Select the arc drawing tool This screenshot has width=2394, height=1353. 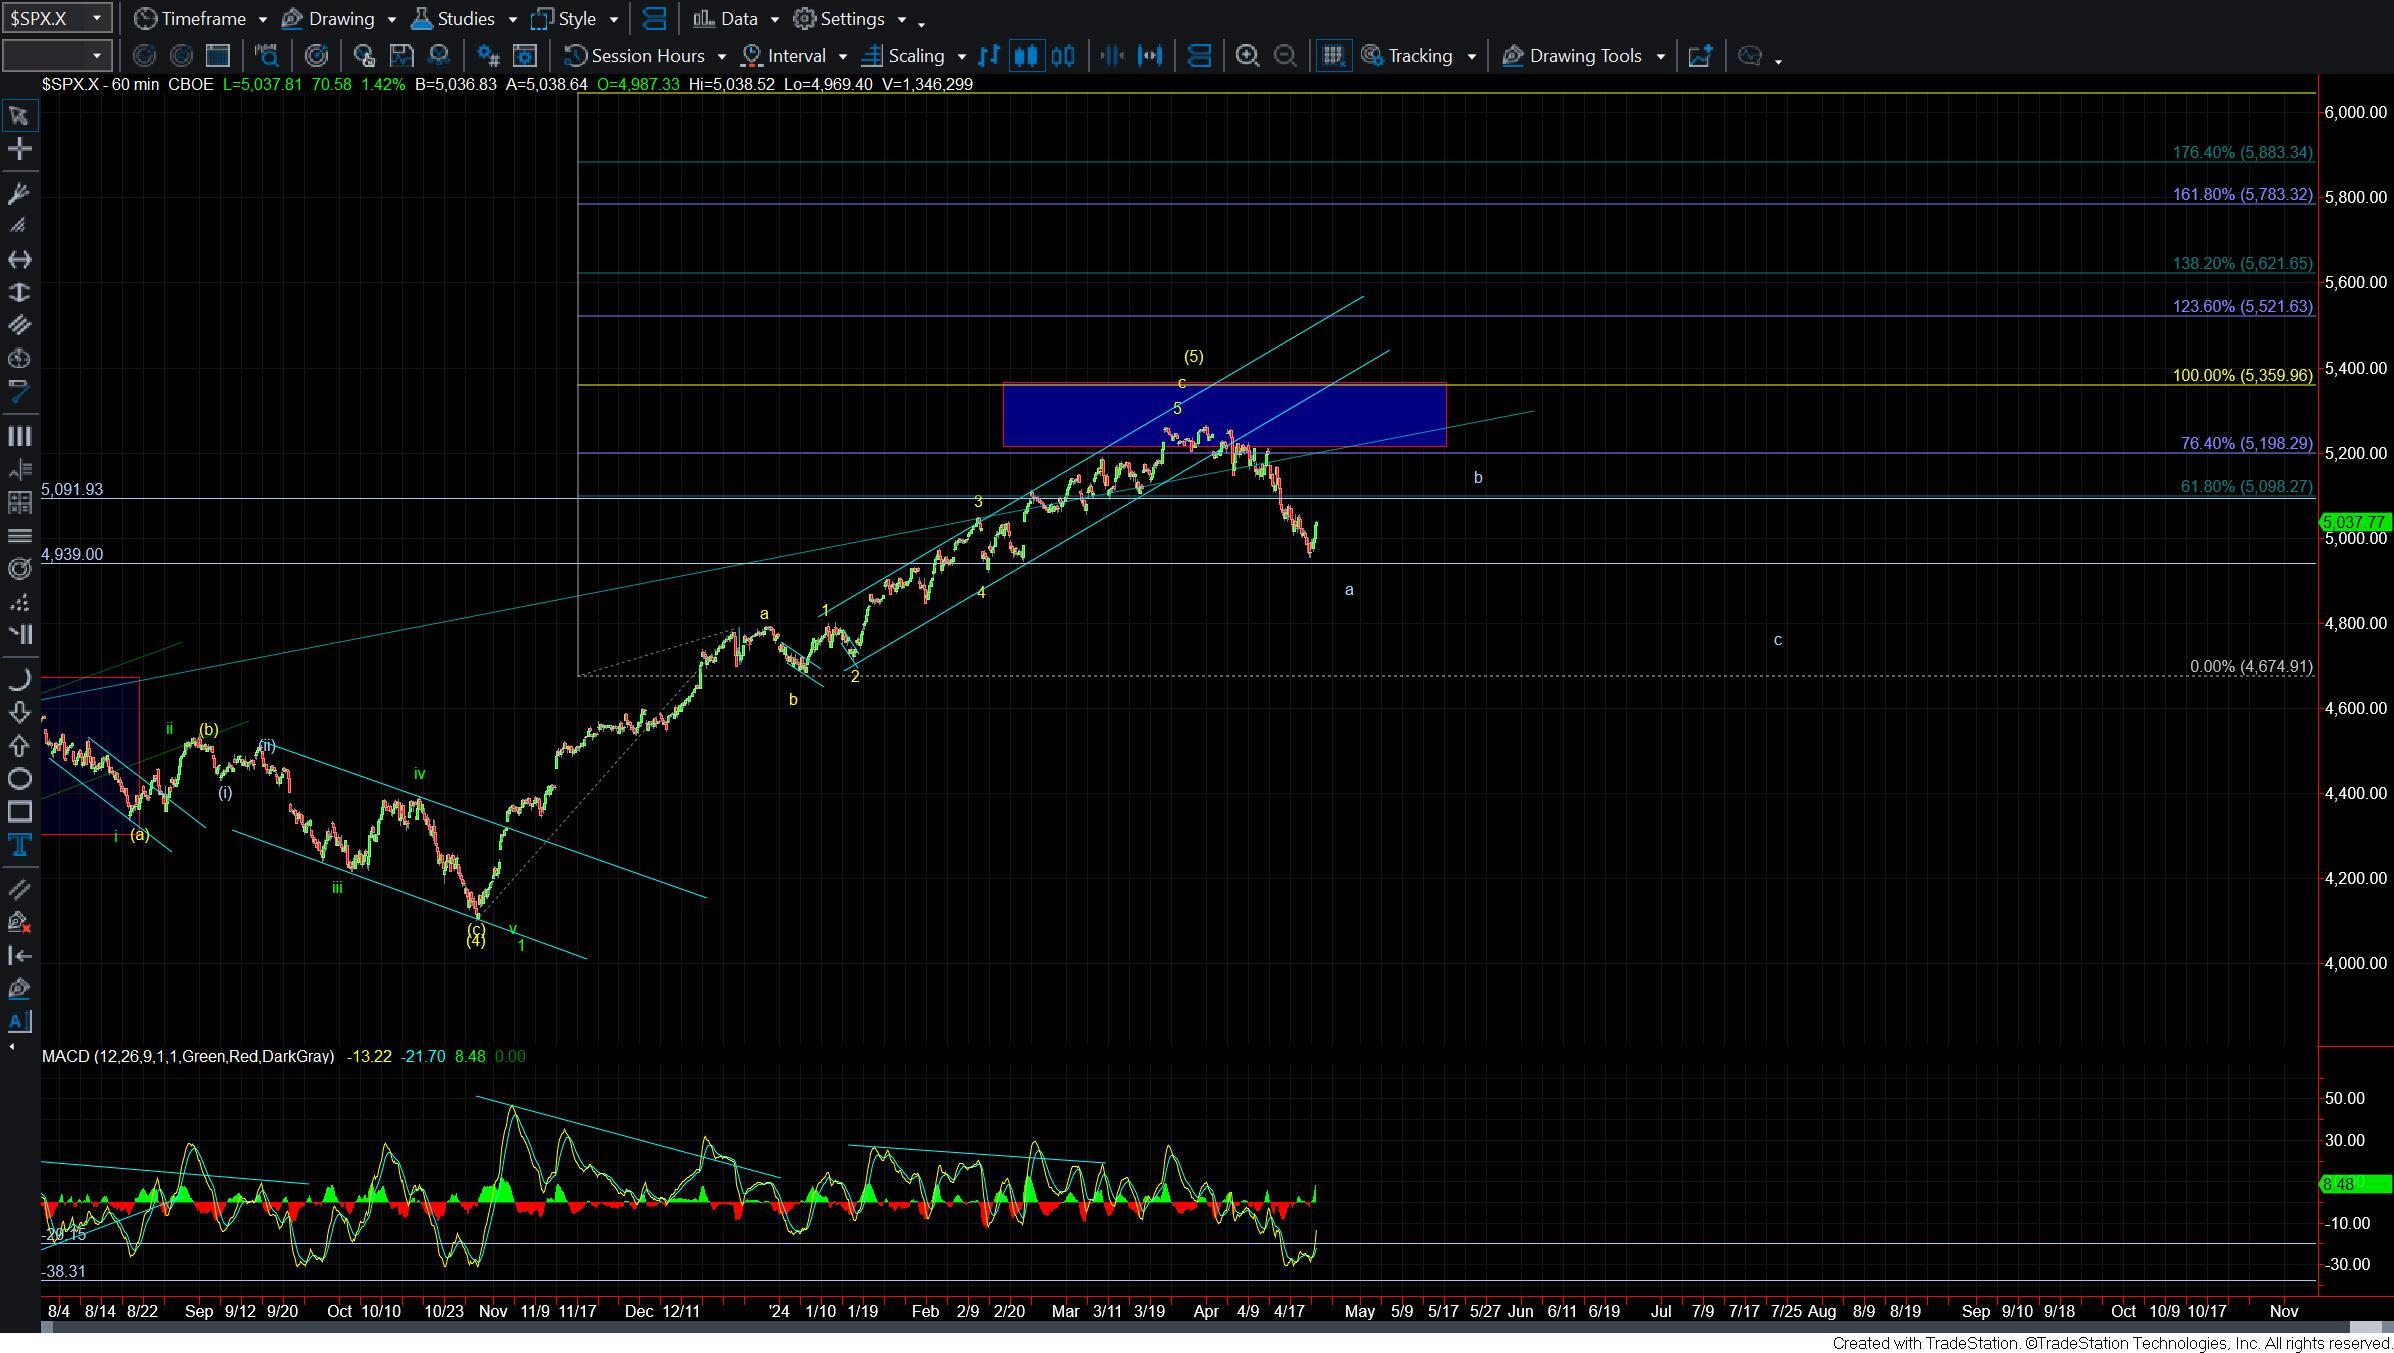pos(19,680)
